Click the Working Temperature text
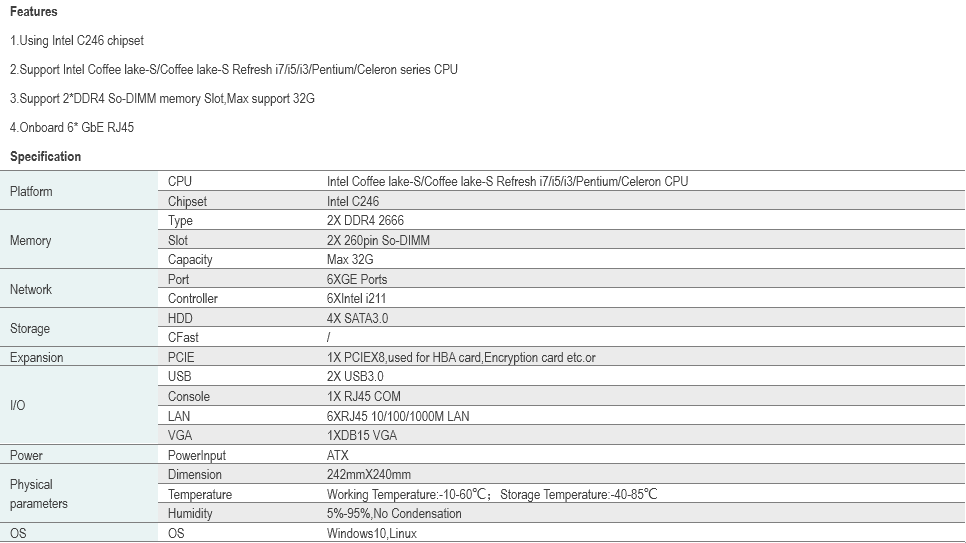Screen dimensions: 966x543 click(x=408, y=495)
